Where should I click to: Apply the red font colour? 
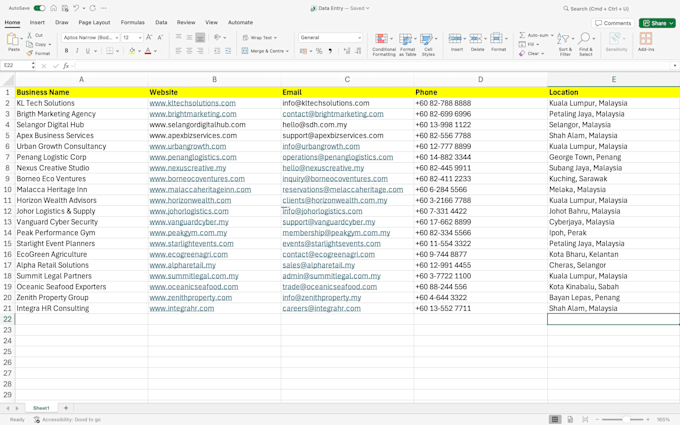(x=148, y=51)
